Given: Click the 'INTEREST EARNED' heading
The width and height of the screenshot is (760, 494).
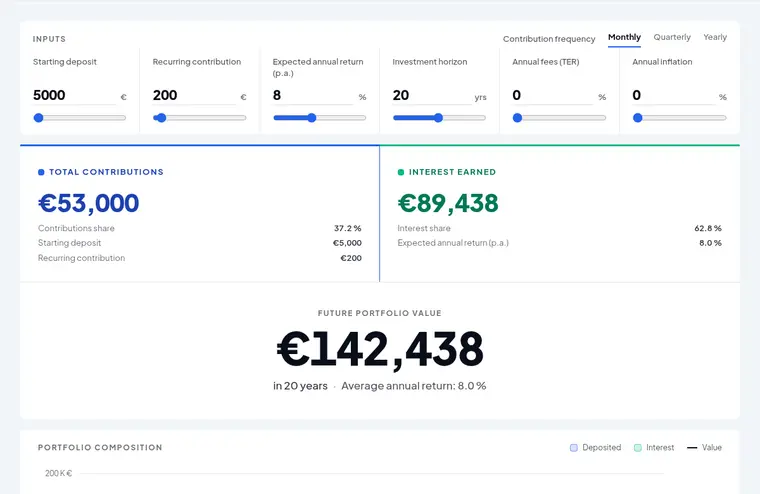Looking at the screenshot, I should 452,172.
